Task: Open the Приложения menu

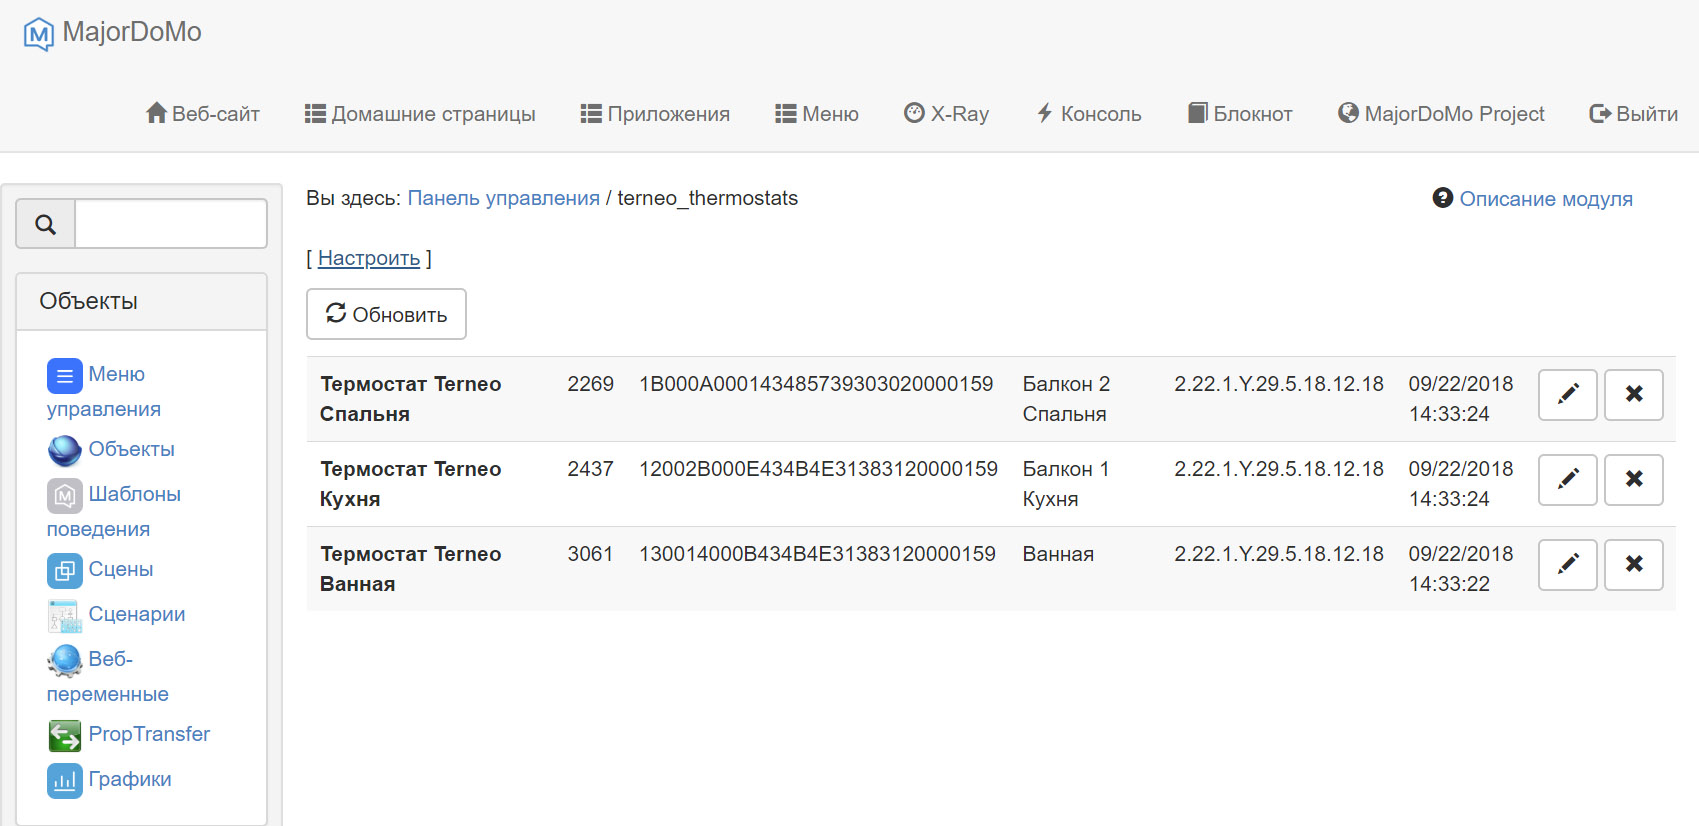Action: (655, 114)
